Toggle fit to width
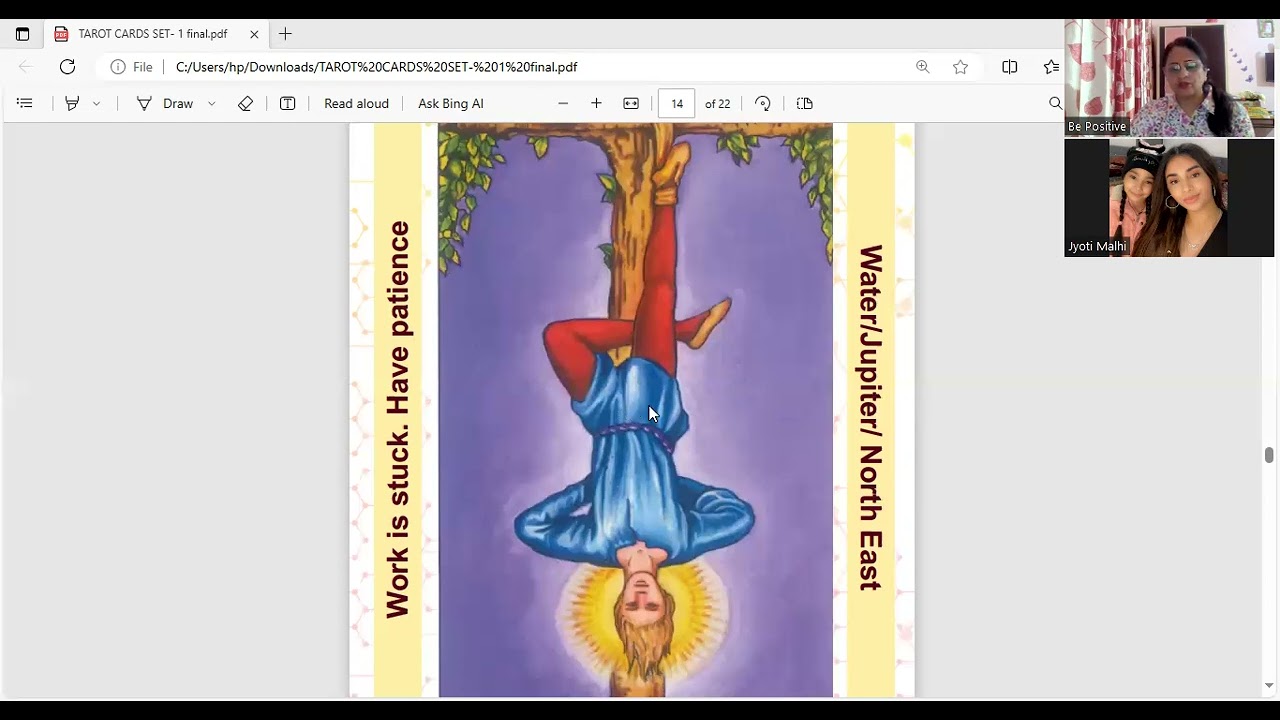 click(x=631, y=103)
